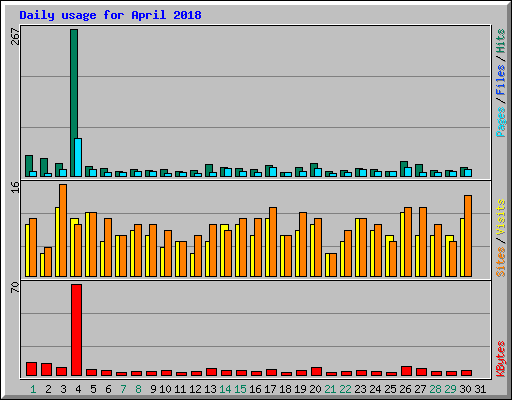Click the 'KBytes' legend label

[501, 358]
